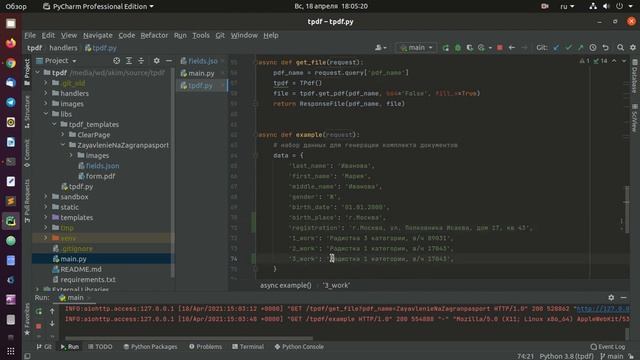Click the Run panel horizontal scrollbar
Viewport: 640px width, 360px height.
coord(189,338)
